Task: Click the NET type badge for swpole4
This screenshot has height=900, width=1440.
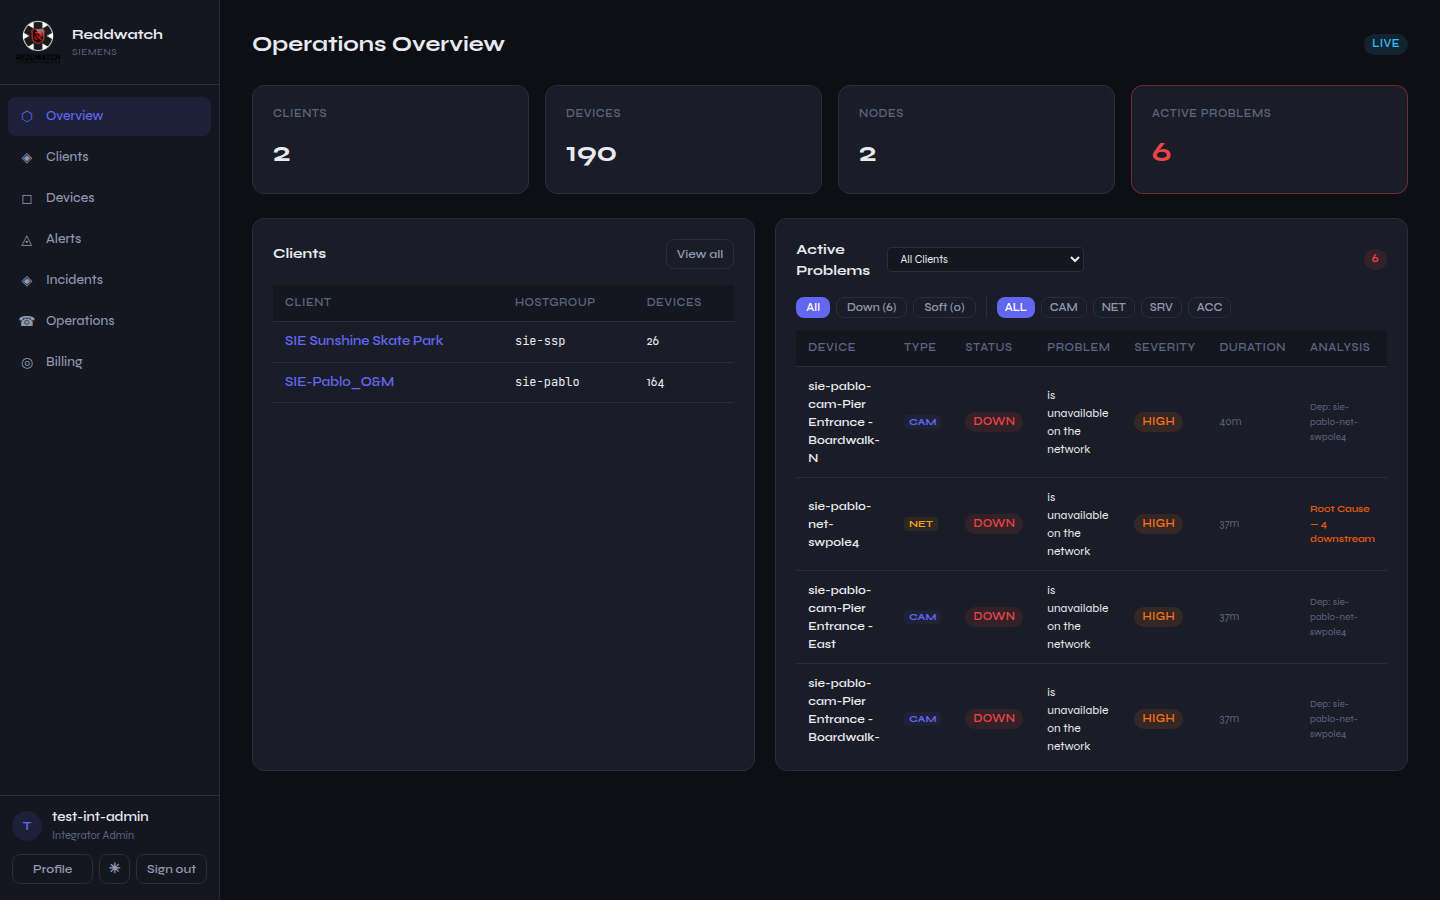Action: coord(921,524)
